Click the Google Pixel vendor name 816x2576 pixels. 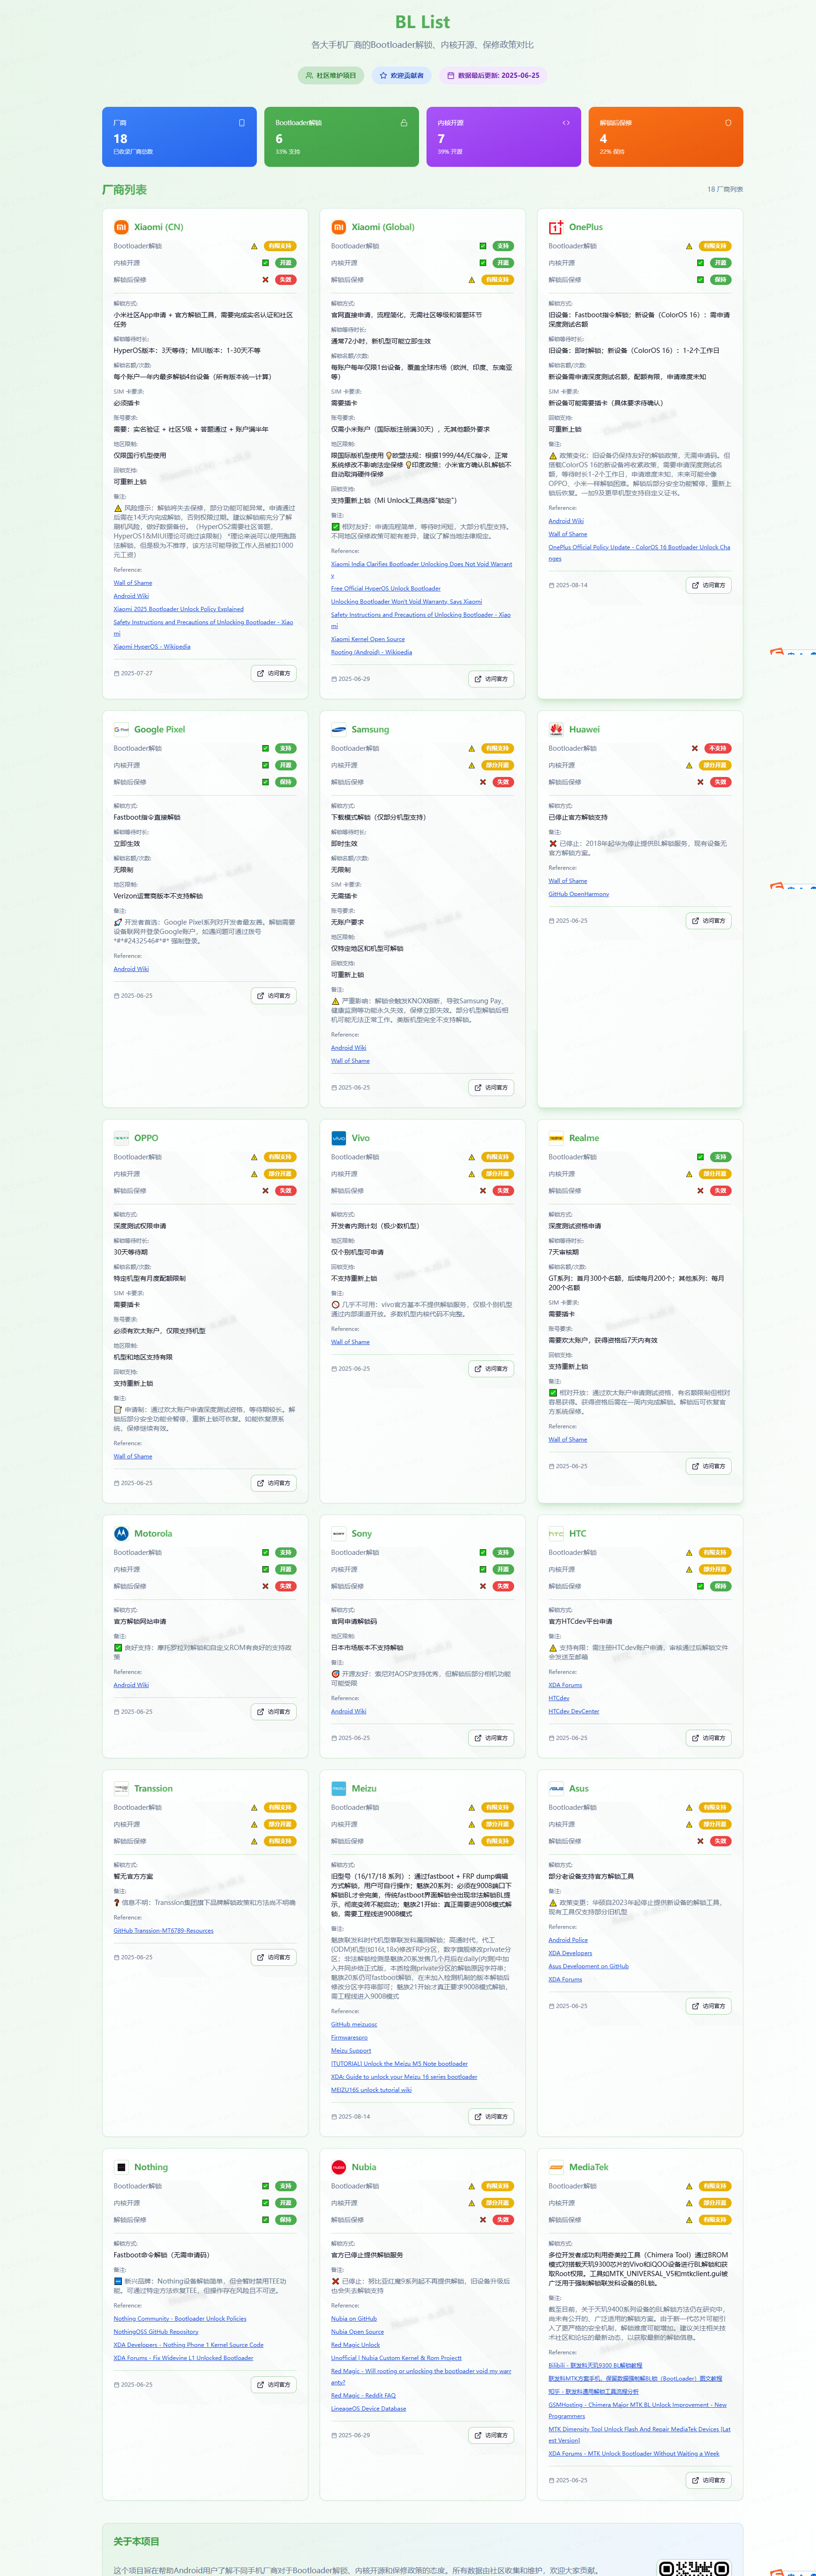click(160, 729)
